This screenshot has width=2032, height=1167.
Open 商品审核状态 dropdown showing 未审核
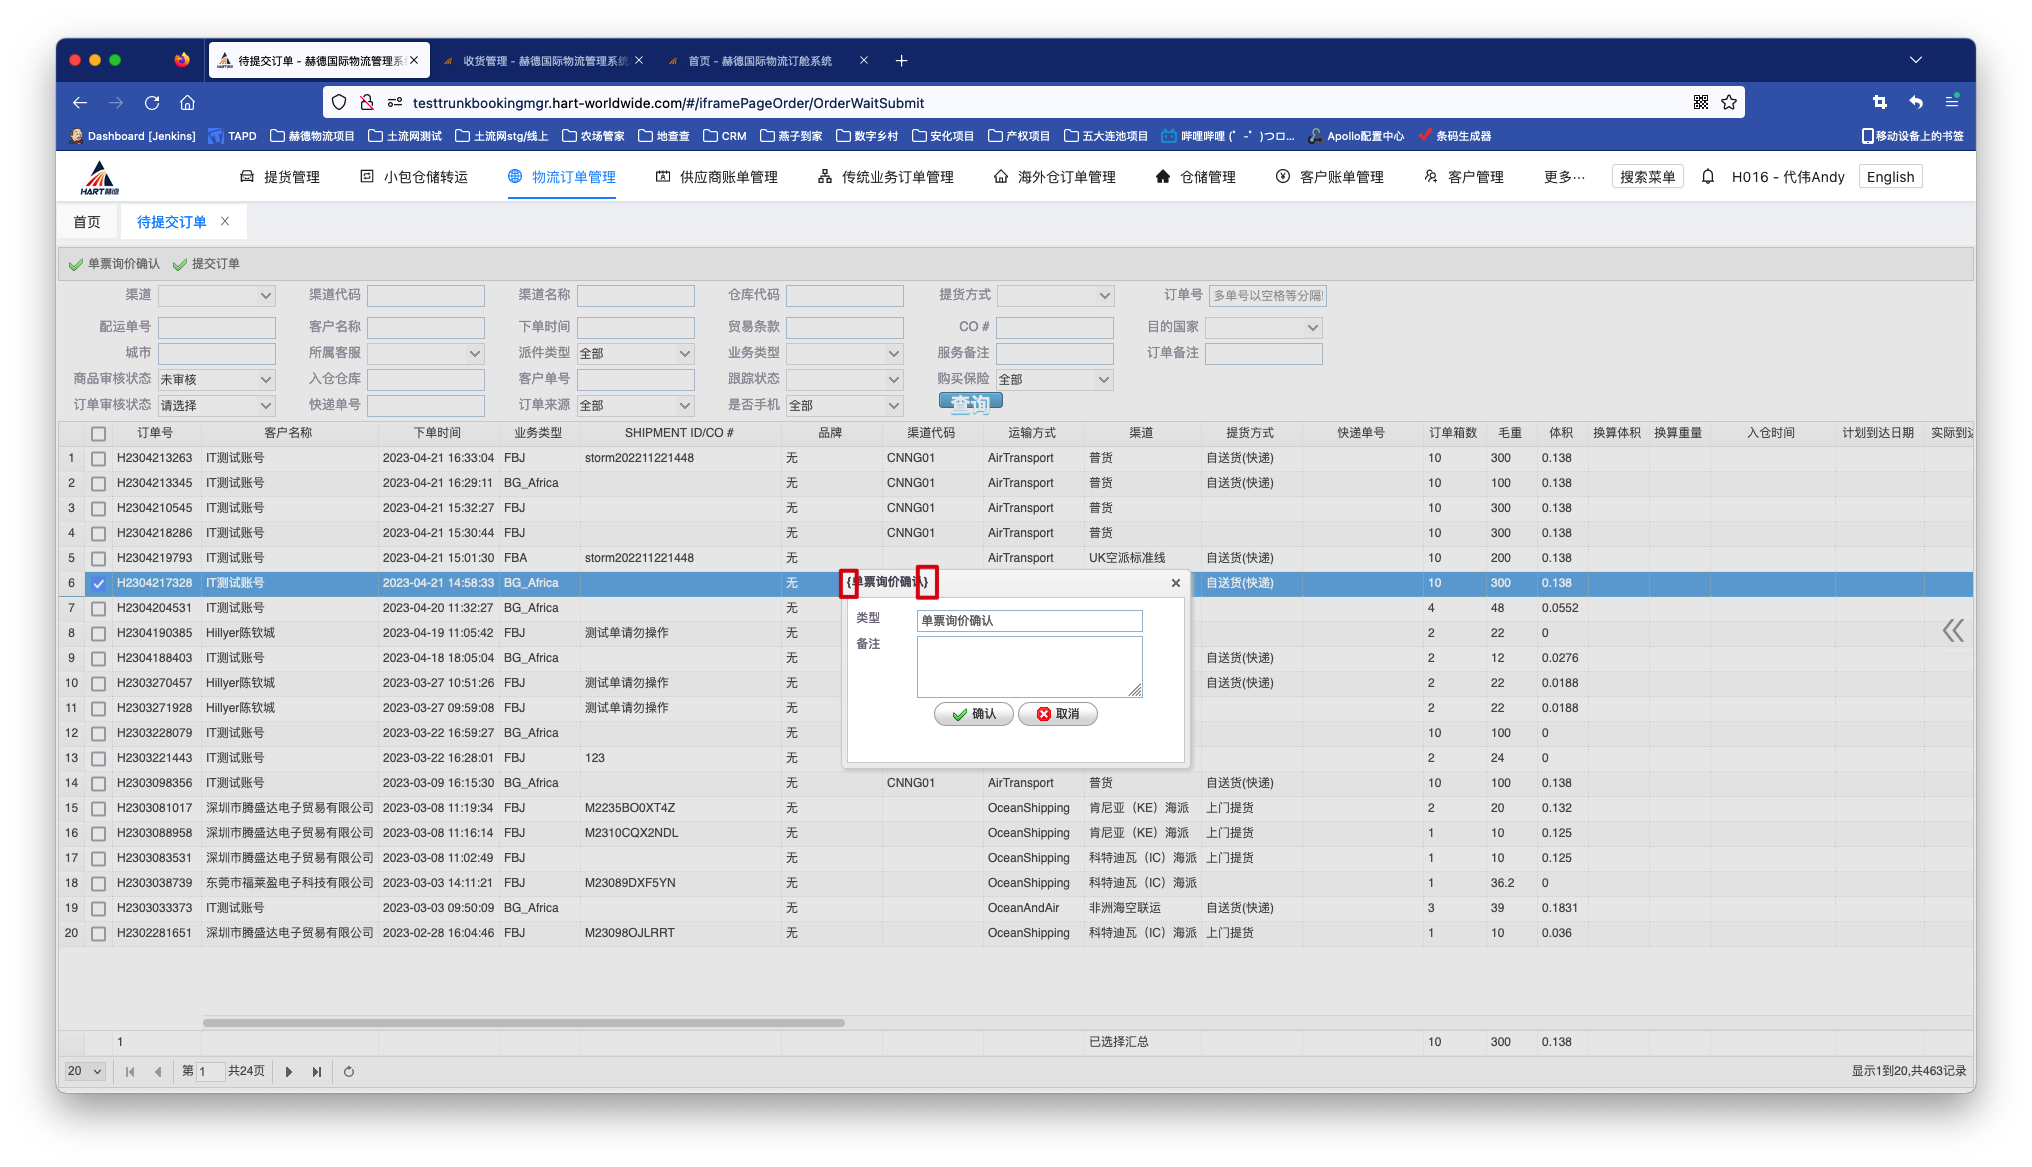click(216, 380)
